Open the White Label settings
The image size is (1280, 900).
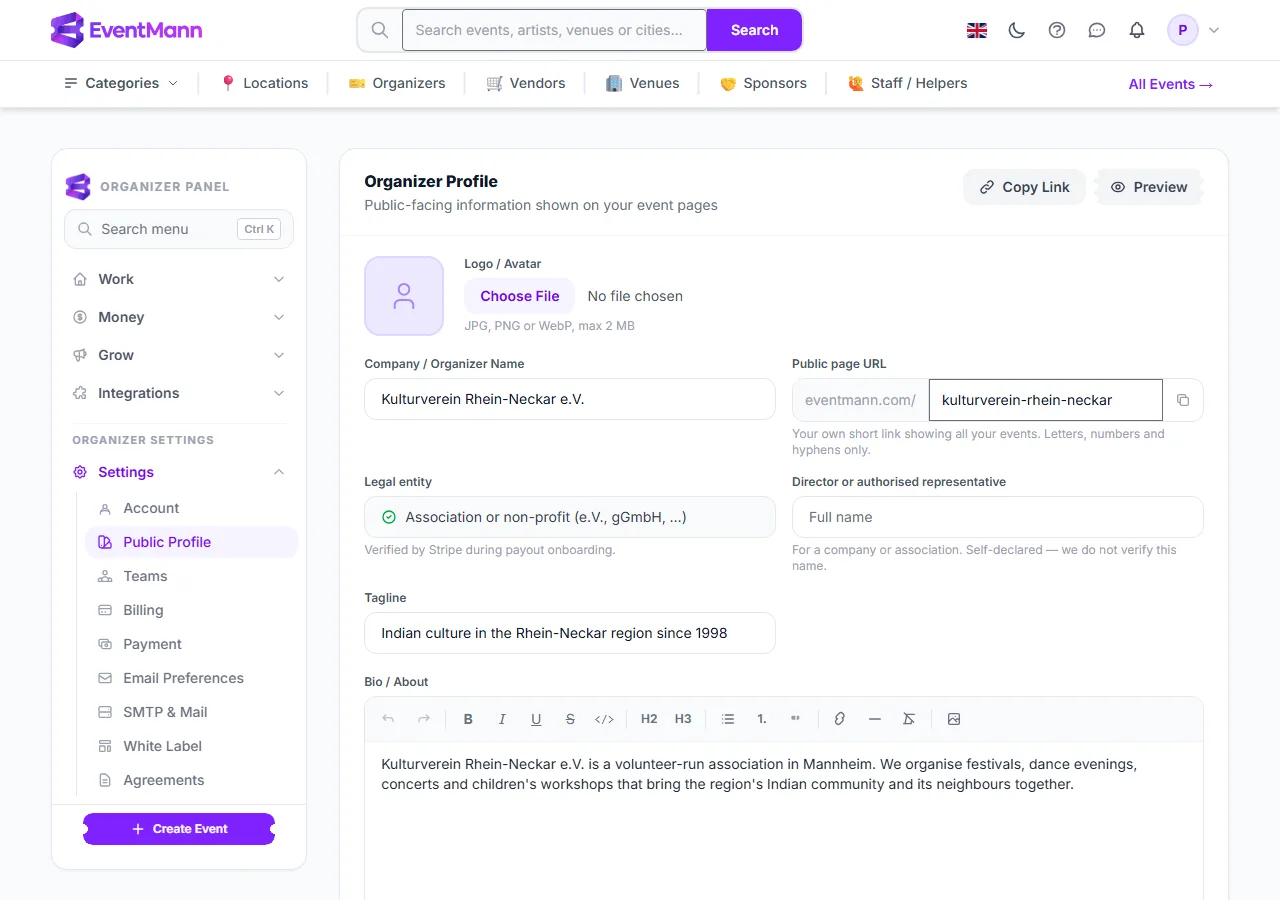[192, 746]
